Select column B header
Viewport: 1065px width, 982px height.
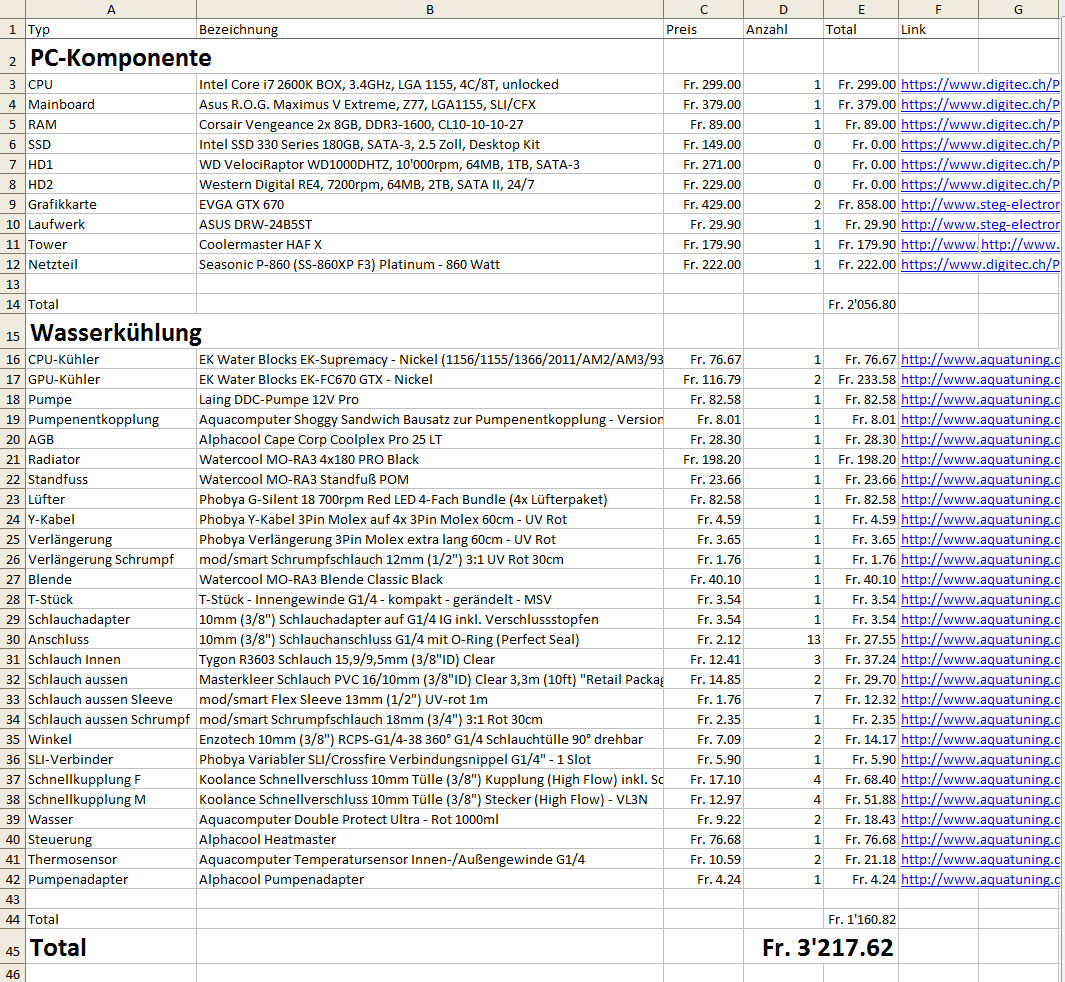[429, 9]
